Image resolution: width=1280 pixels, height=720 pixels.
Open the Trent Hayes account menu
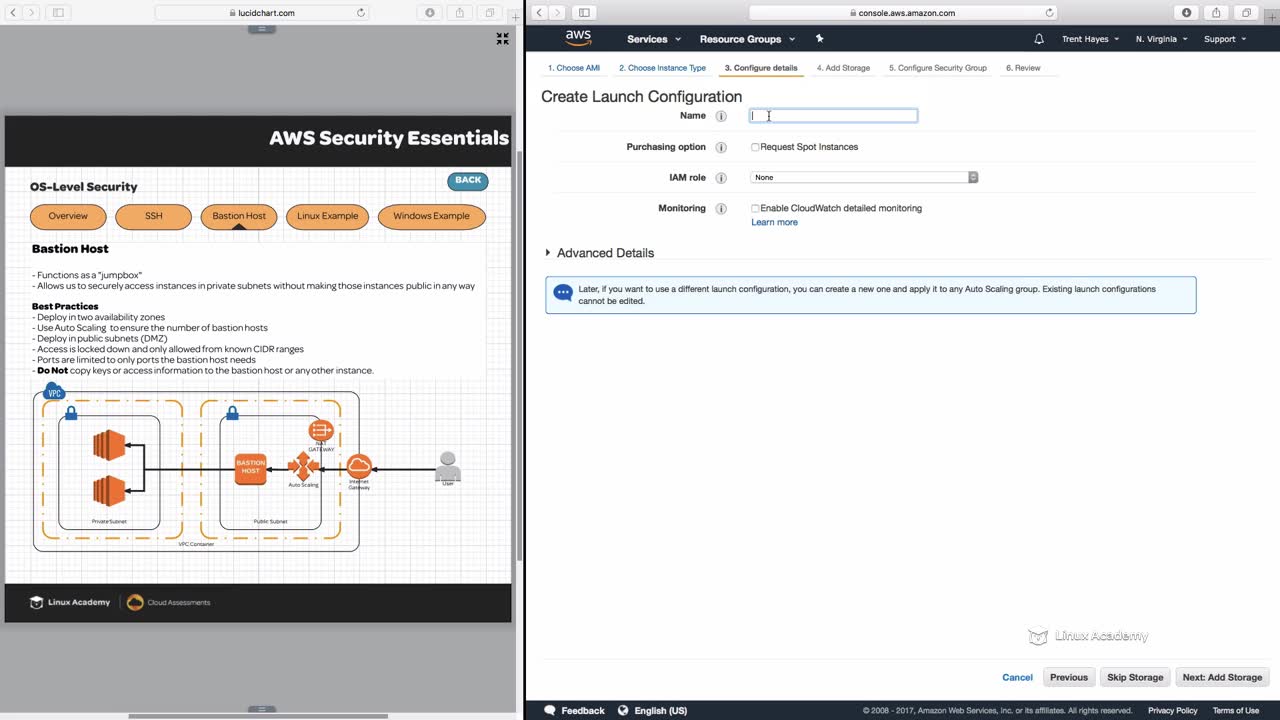coord(1091,39)
